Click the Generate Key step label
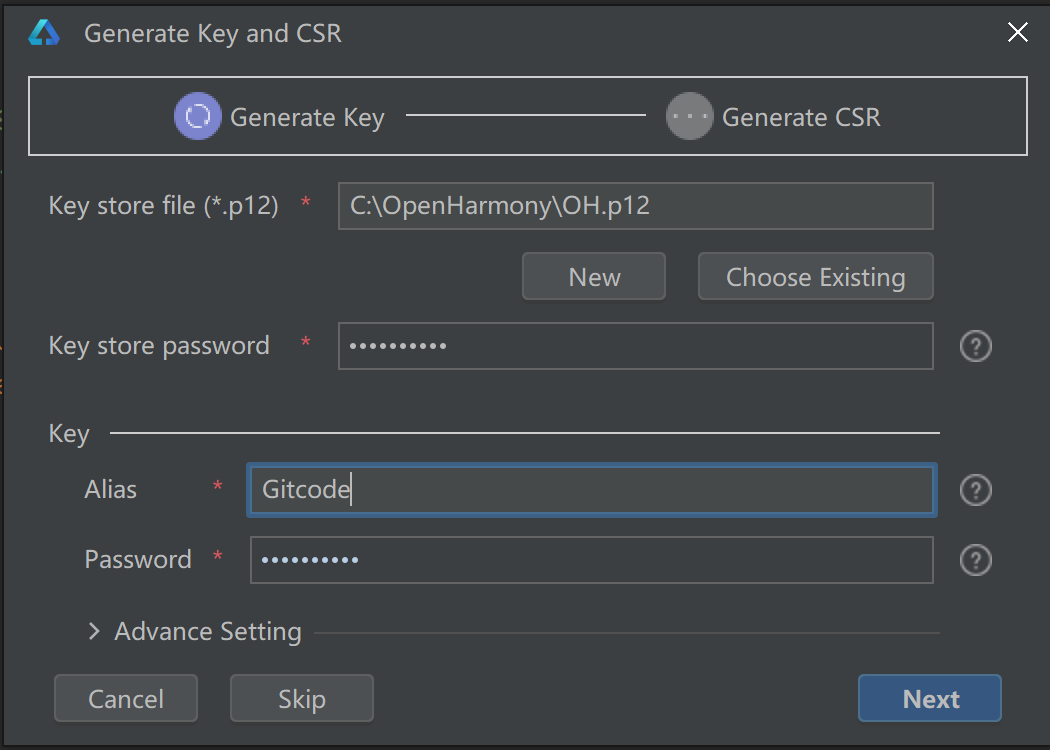This screenshot has width=1050, height=750. 307,118
